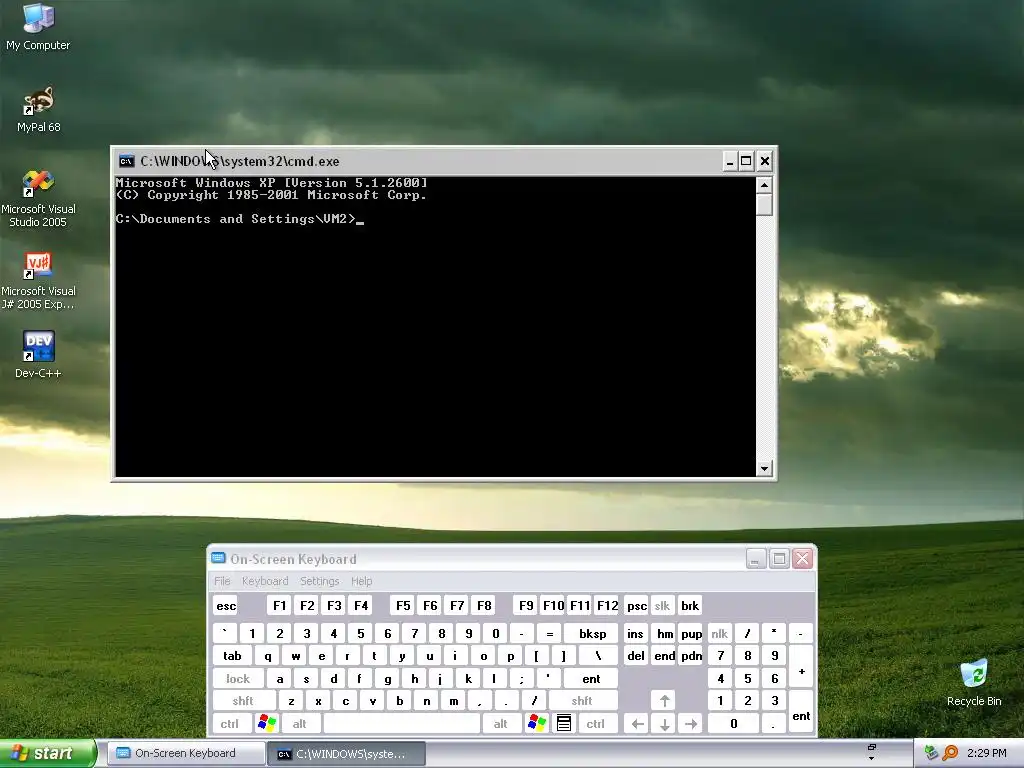Click the cmd.exe title bar system icon
The width and height of the screenshot is (1024, 768).
pos(127,161)
